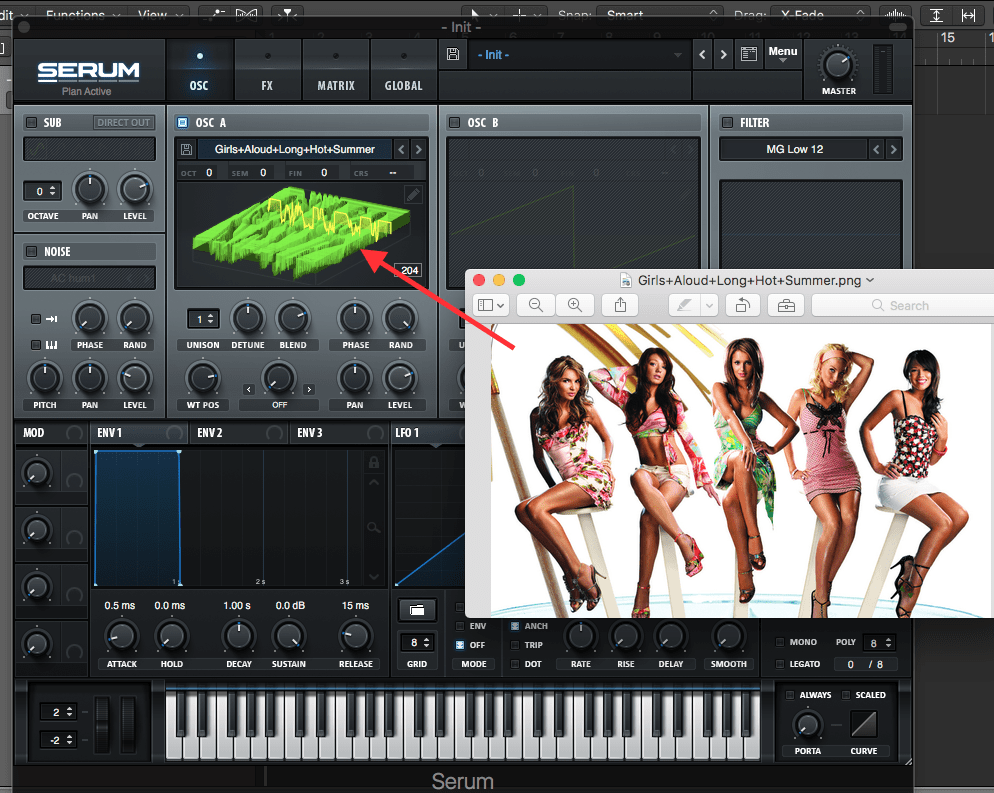Toggle the MONO checkbox
The image size is (994, 793).
coord(780,642)
